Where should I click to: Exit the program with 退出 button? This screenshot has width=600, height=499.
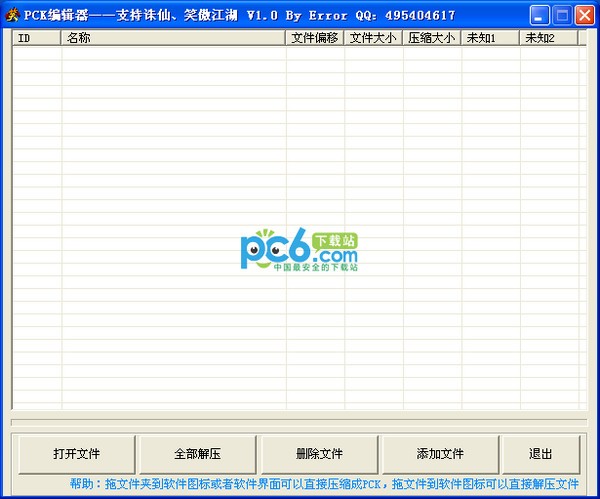541,454
